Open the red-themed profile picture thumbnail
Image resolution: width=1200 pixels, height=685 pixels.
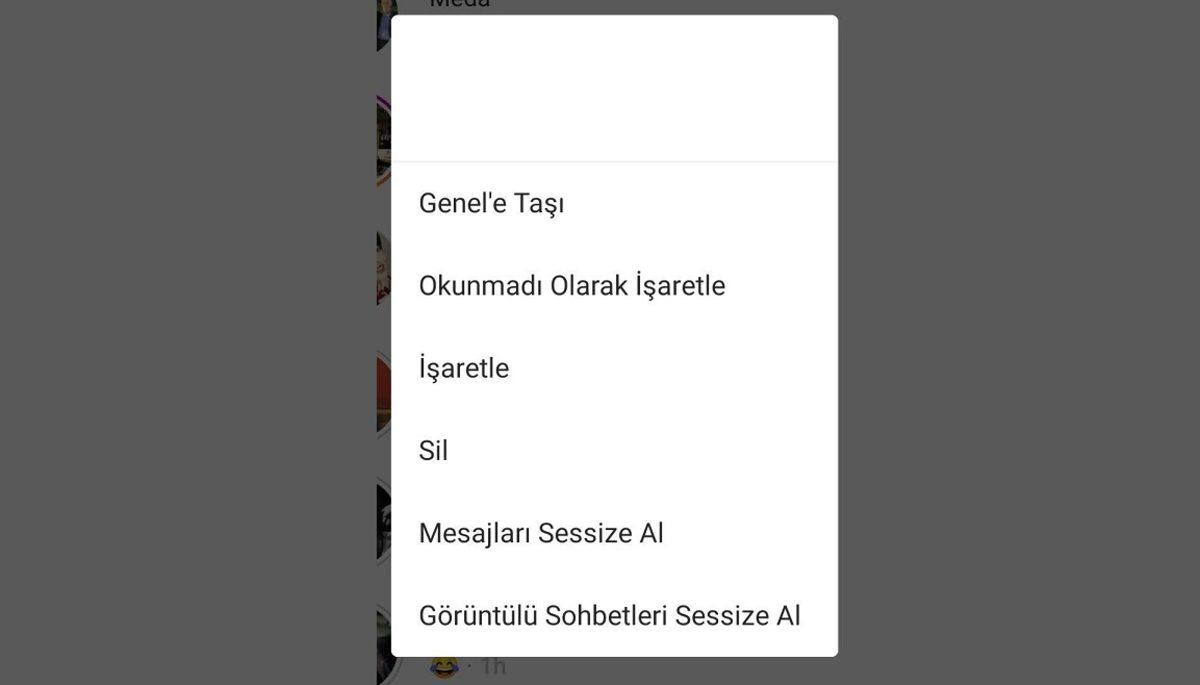coord(385,390)
